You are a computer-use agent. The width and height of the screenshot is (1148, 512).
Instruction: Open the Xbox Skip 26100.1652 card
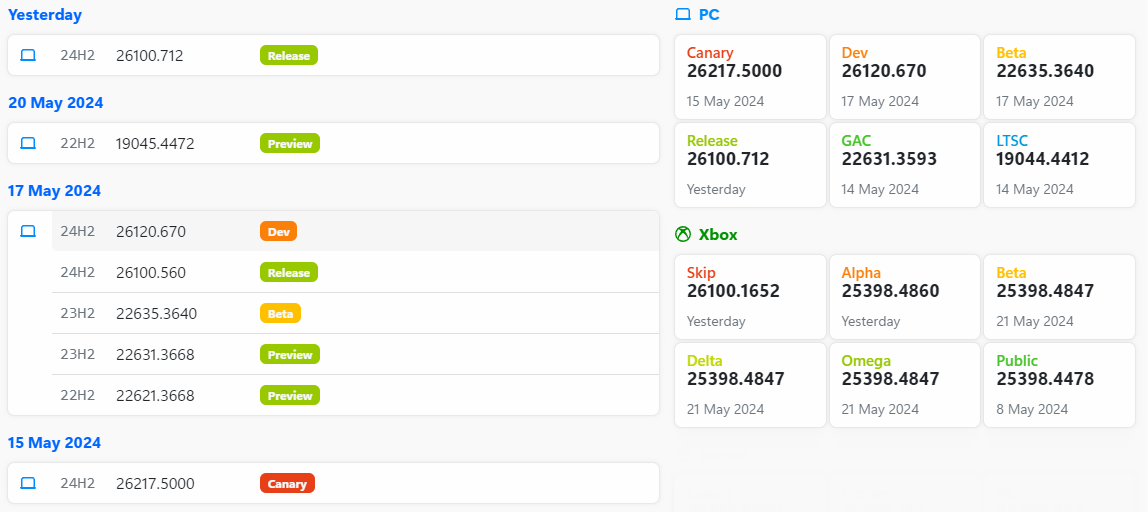(750, 297)
